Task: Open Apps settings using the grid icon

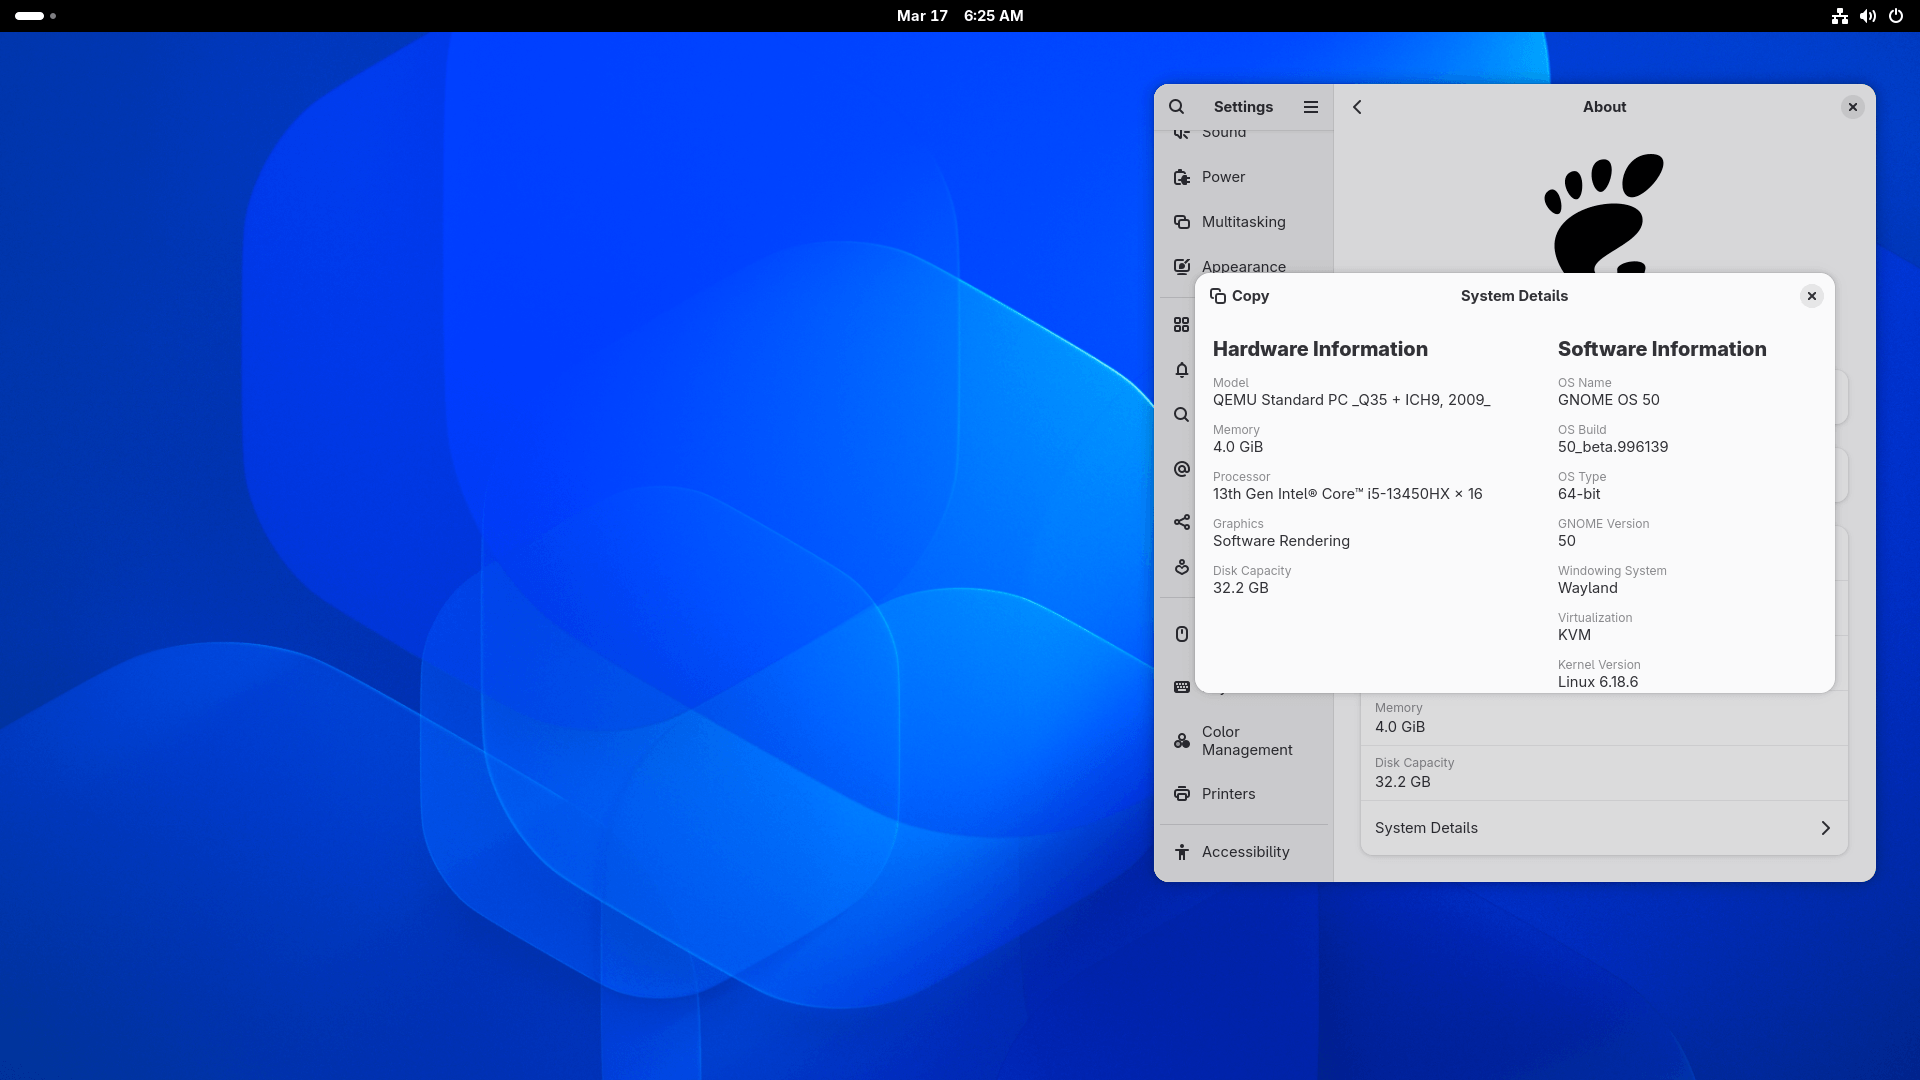Action: (x=1182, y=324)
